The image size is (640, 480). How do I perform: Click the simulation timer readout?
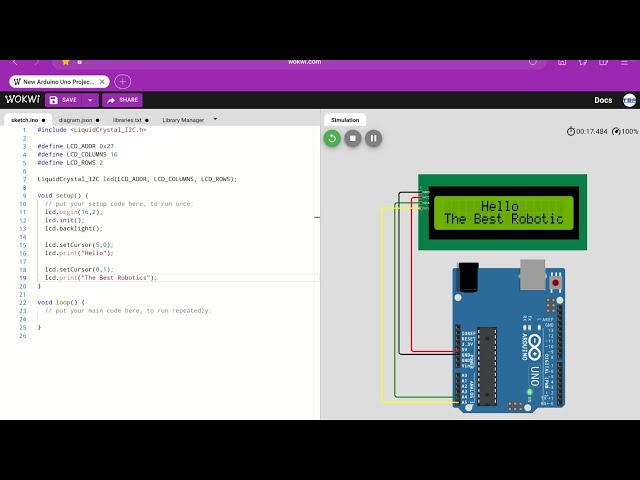coord(587,131)
